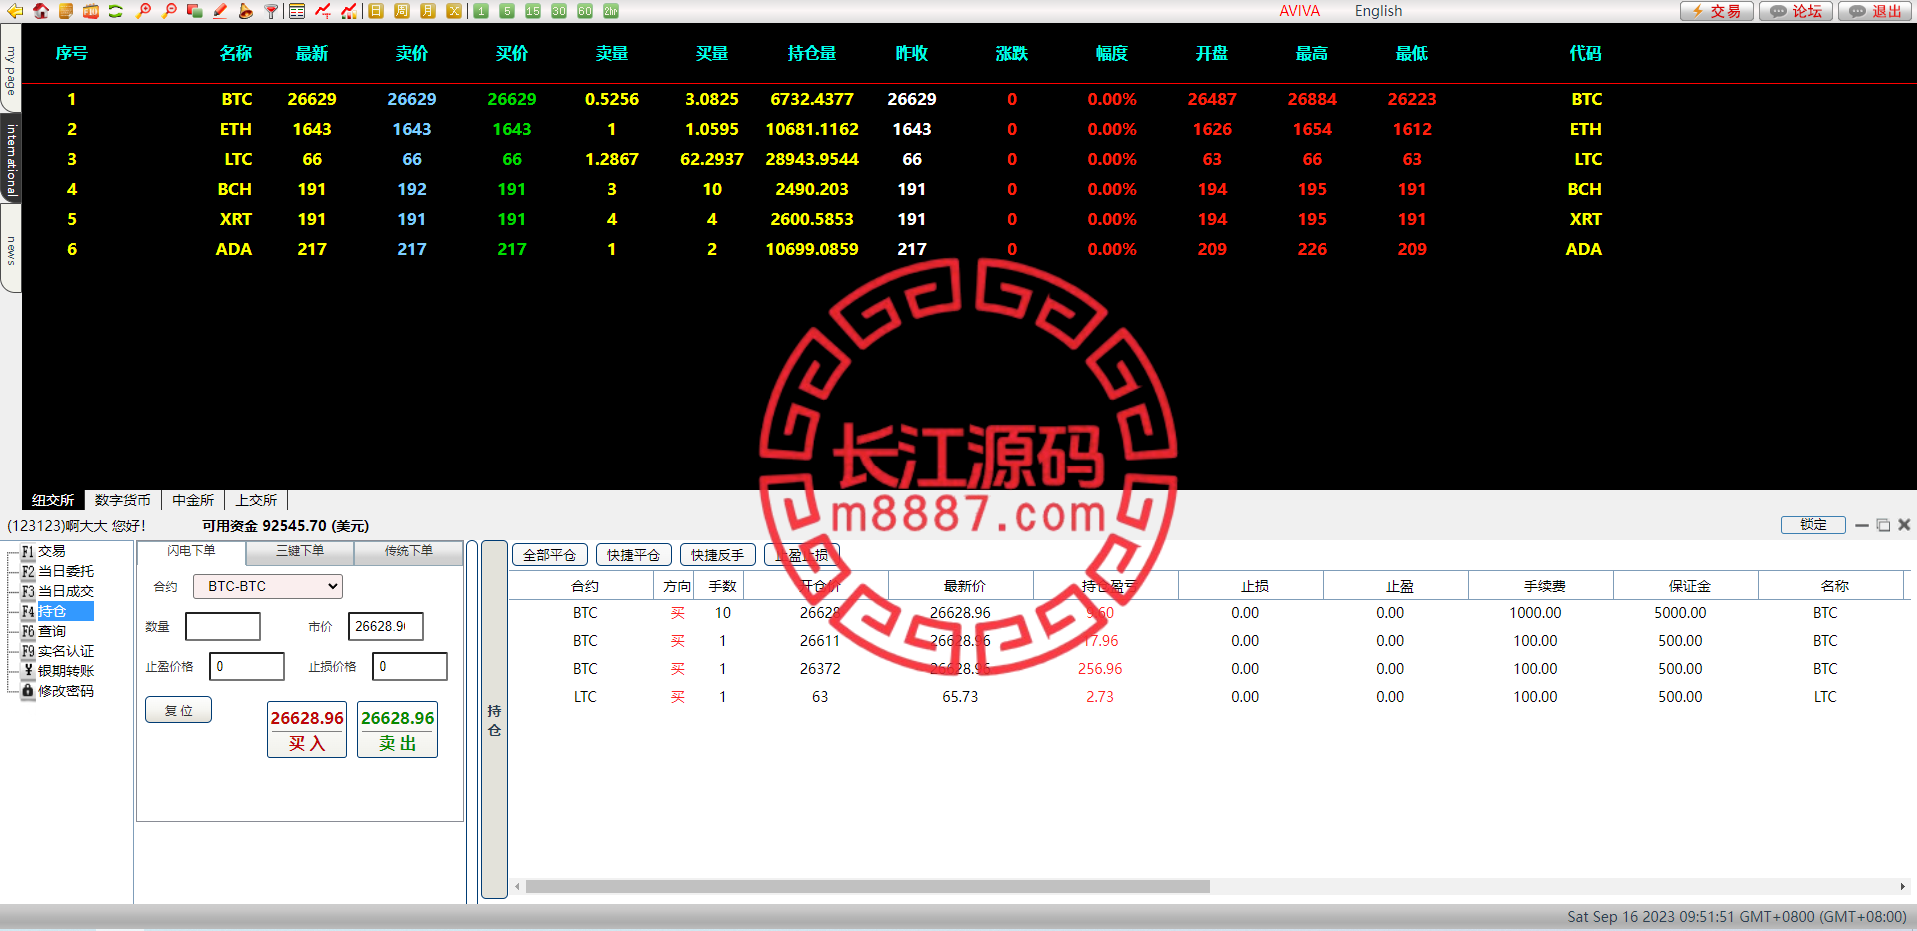
Task: Click the yellow X period icon
Action: tap(454, 11)
